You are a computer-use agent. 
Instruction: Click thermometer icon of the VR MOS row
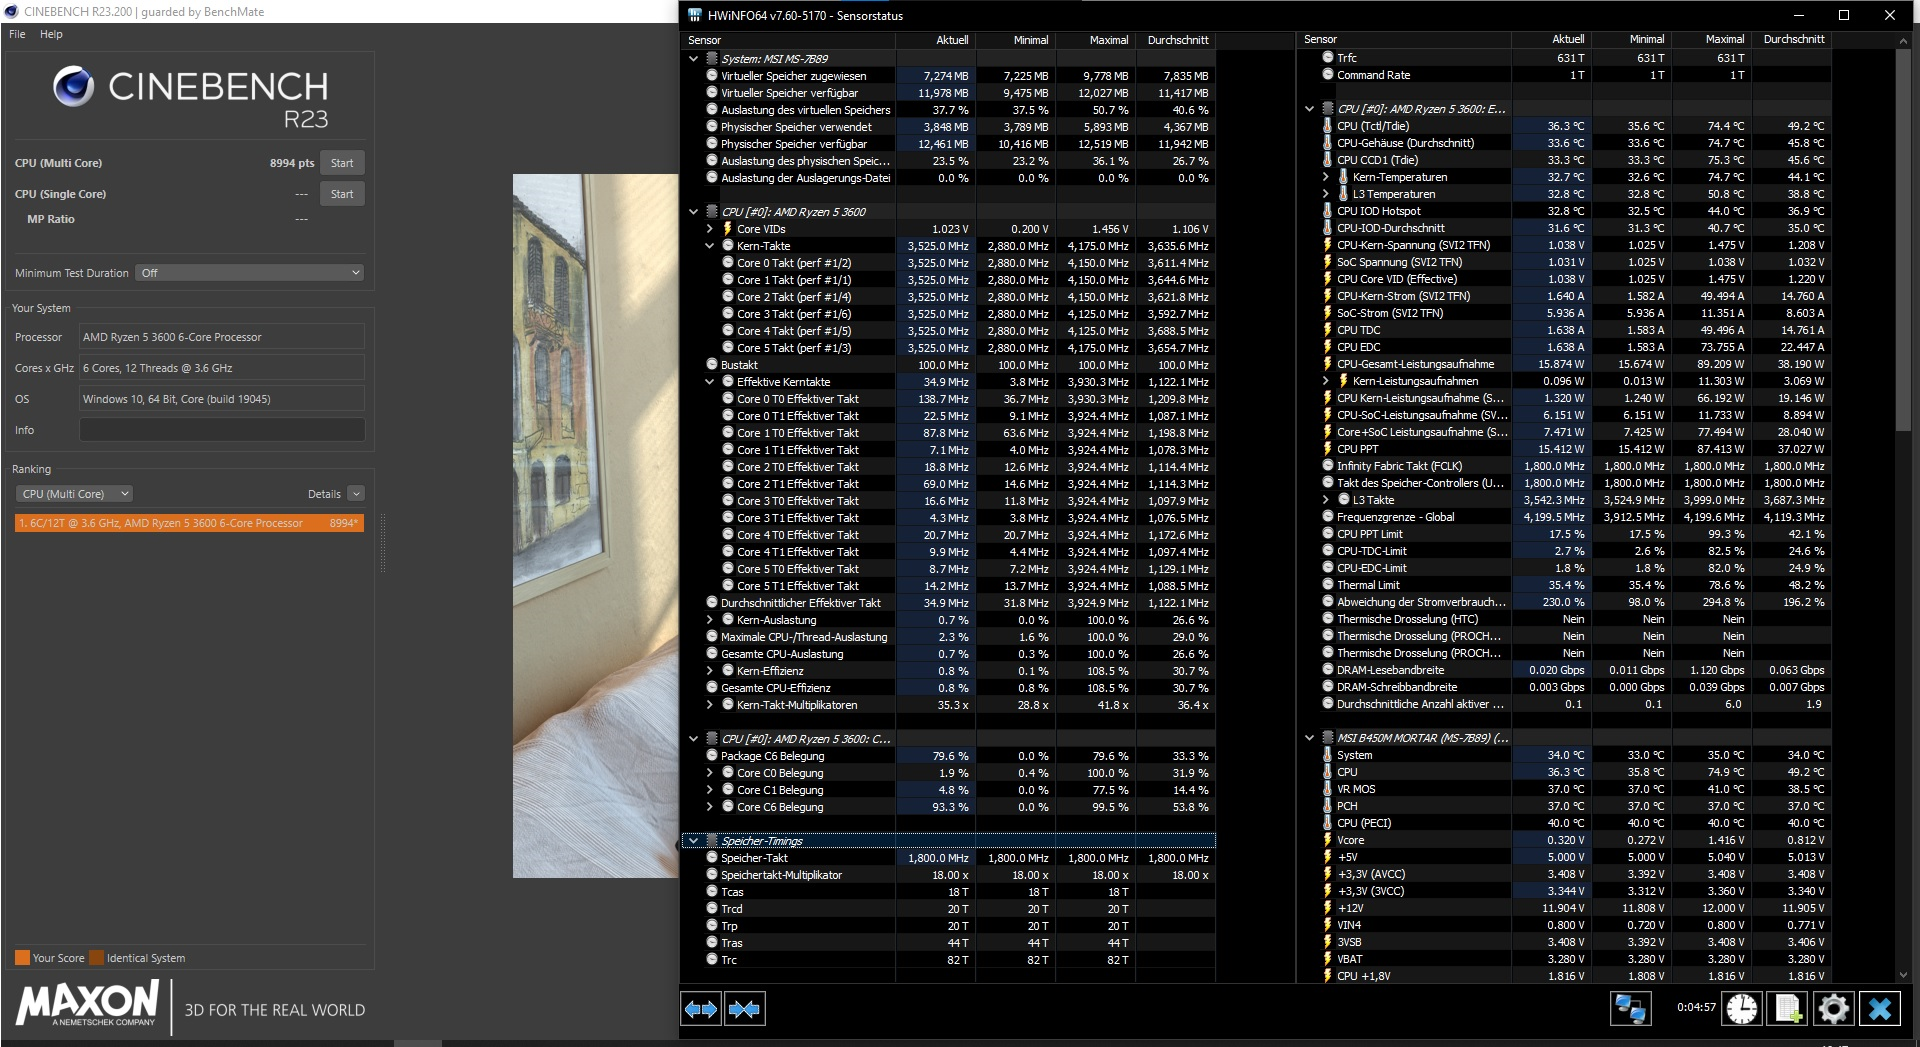pos(1327,789)
